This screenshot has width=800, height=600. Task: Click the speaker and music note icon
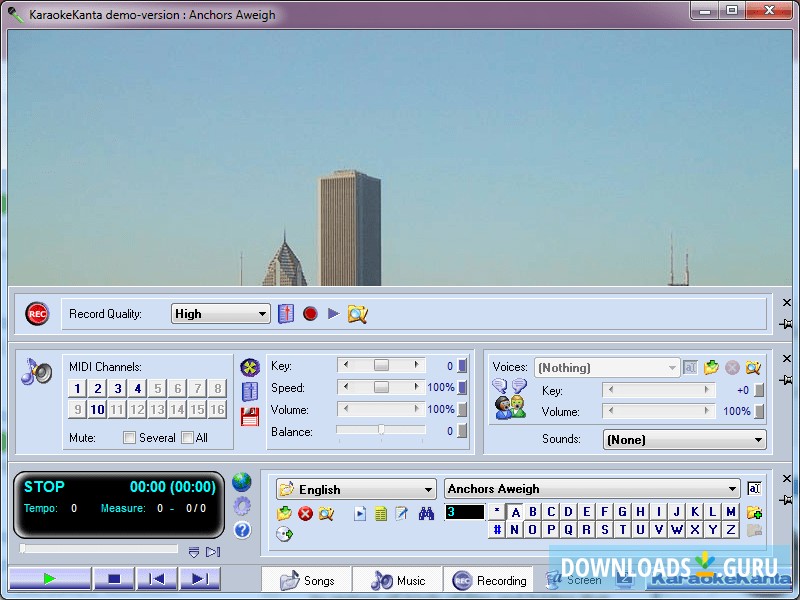click(x=37, y=372)
